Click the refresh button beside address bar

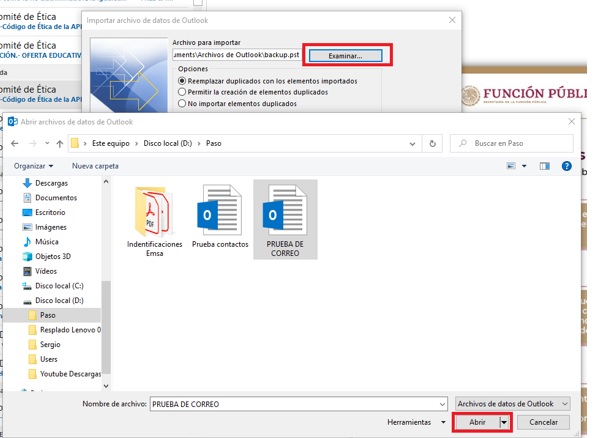click(432, 144)
